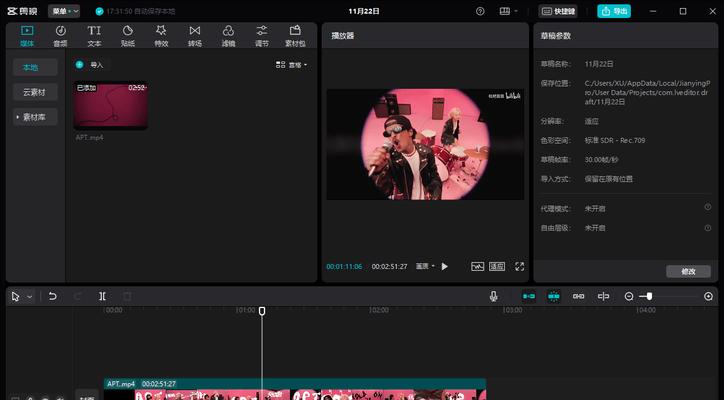
Task: Select the APT.mp4 media thumbnail
Action: click(x=111, y=106)
